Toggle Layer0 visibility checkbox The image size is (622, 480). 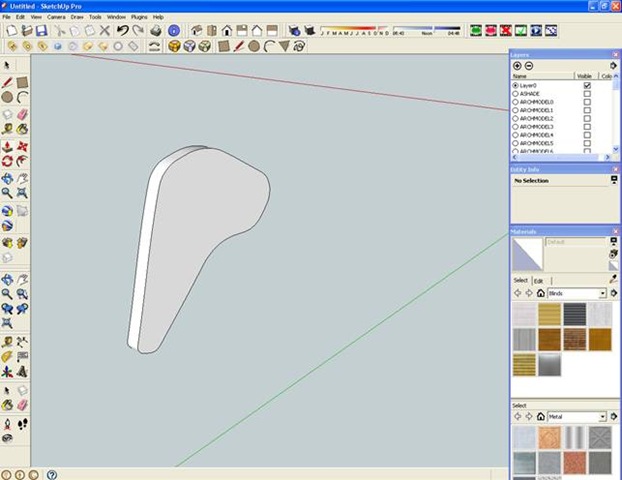[x=587, y=86]
